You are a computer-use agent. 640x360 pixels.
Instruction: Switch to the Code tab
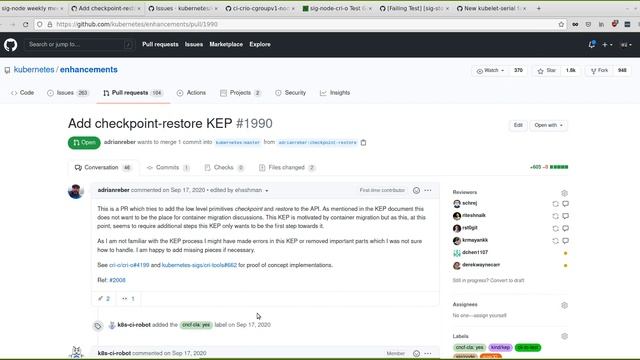click(22, 93)
